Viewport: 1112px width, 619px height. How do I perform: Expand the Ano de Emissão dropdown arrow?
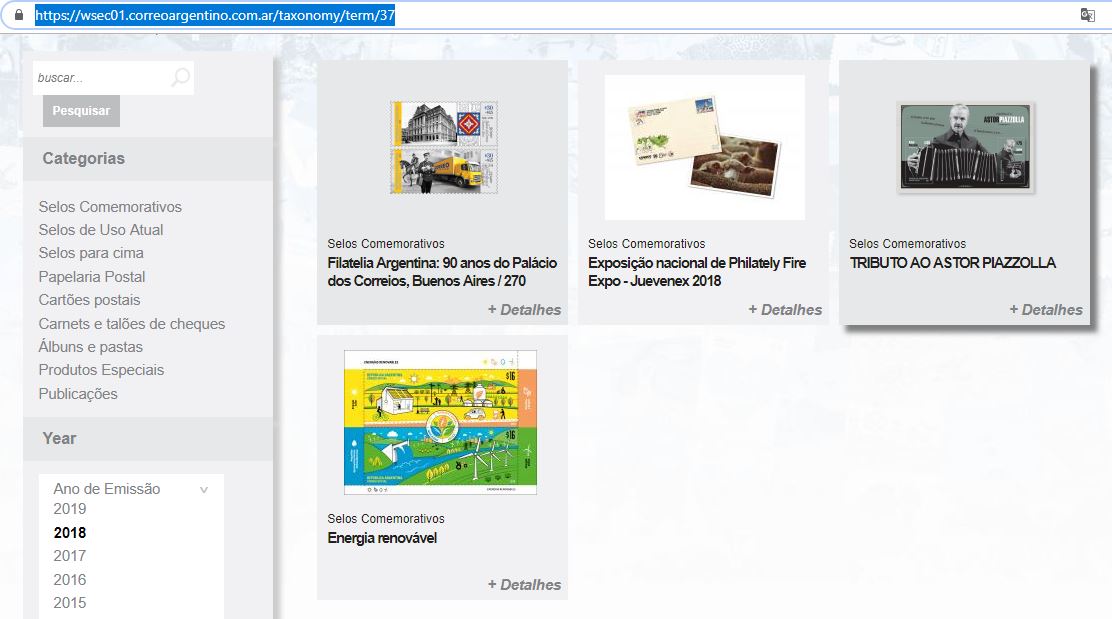point(204,489)
